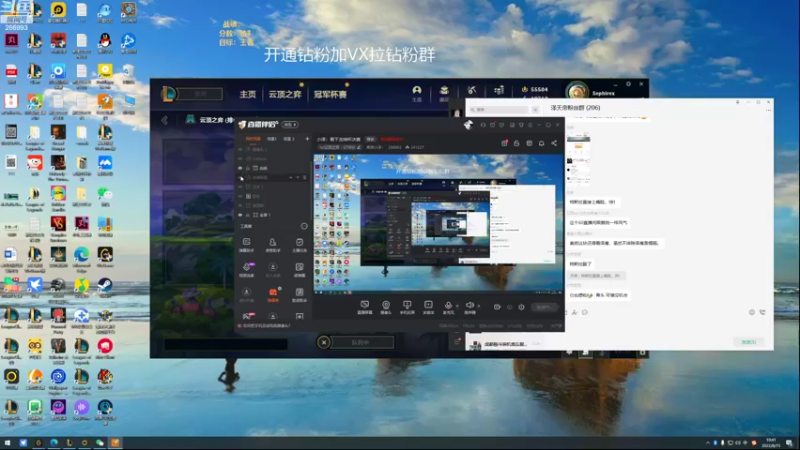
Task: Click the help question link at streaming bottom
Action: click(266, 326)
